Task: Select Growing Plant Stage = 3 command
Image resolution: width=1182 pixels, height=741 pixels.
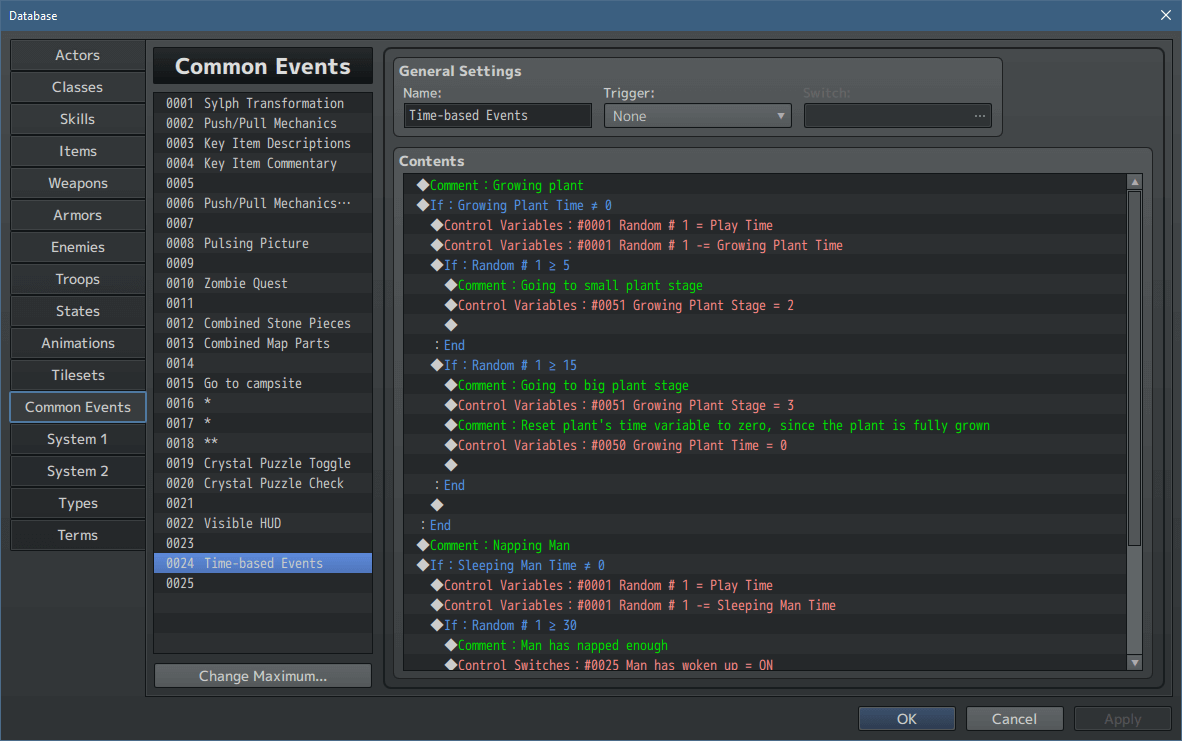Action: coord(765,405)
